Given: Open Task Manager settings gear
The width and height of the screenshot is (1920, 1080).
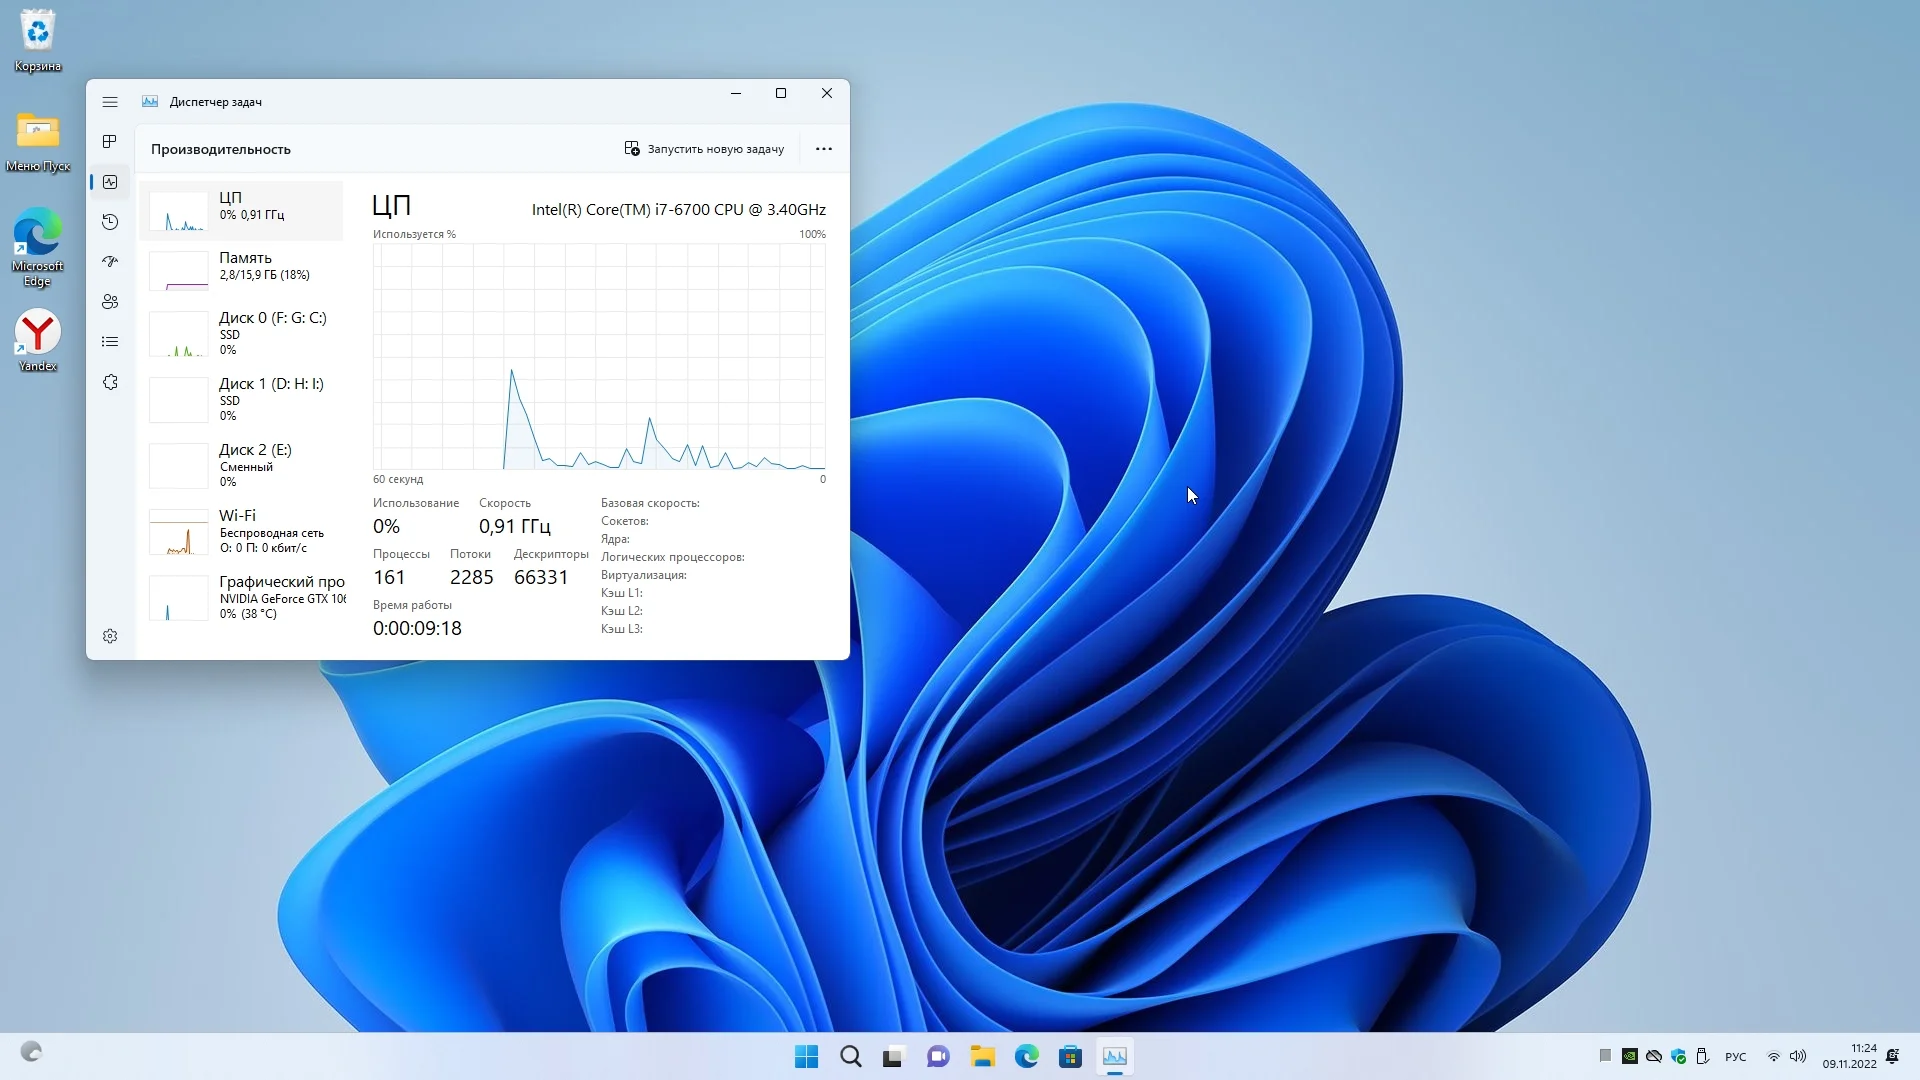Looking at the screenshot, I should (110, 636).
